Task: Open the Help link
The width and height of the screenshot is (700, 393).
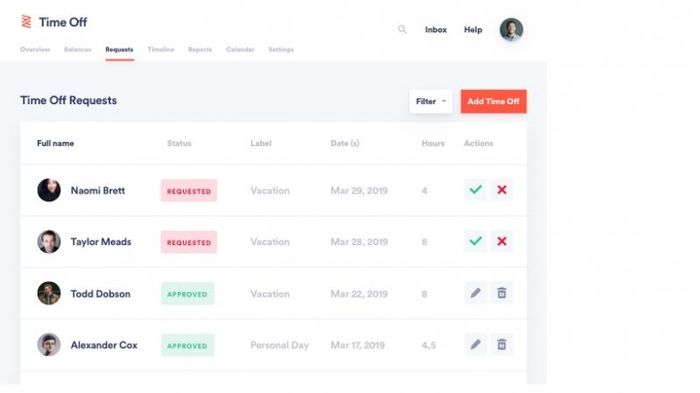Action: point(473,29)
